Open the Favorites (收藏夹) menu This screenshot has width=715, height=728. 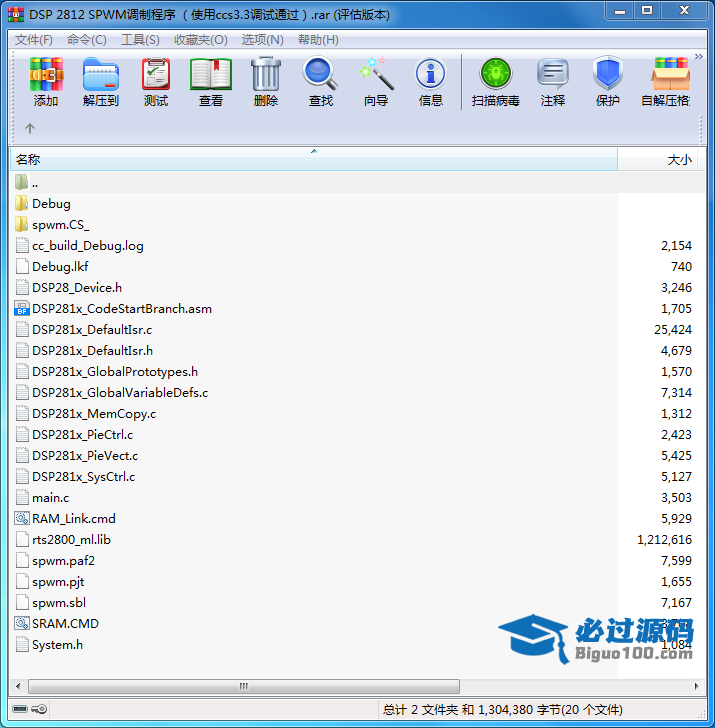201,40
